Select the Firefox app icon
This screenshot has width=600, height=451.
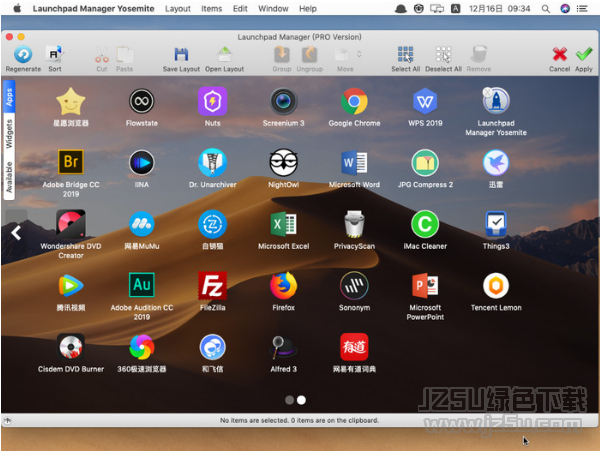[283, 285]
